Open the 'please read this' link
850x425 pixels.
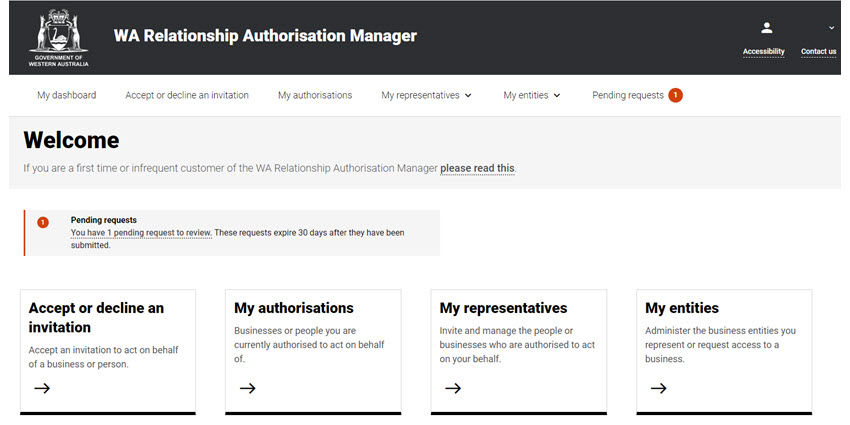477,168
